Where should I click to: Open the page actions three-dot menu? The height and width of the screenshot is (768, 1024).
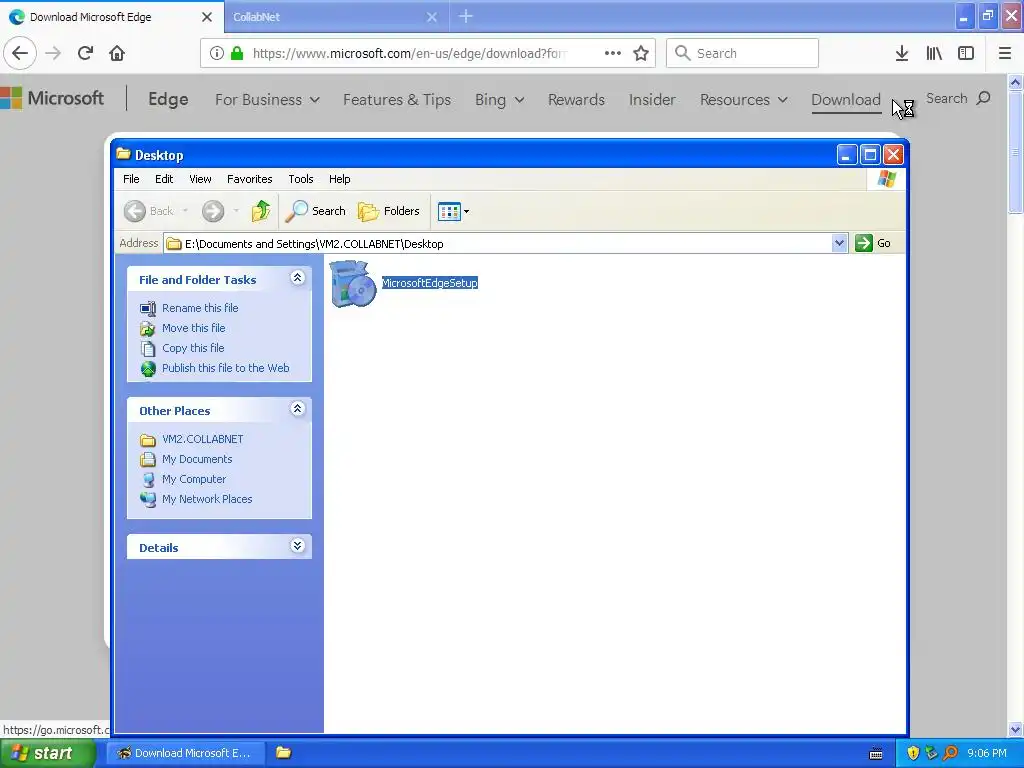613,53
